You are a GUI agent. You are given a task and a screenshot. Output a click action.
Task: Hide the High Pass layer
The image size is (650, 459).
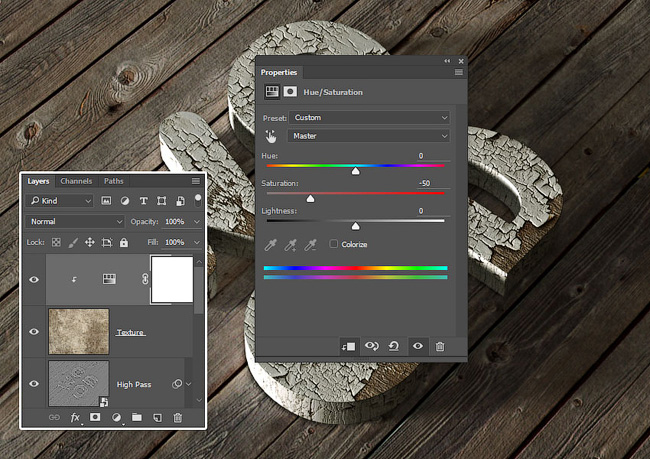pos(34,384)
